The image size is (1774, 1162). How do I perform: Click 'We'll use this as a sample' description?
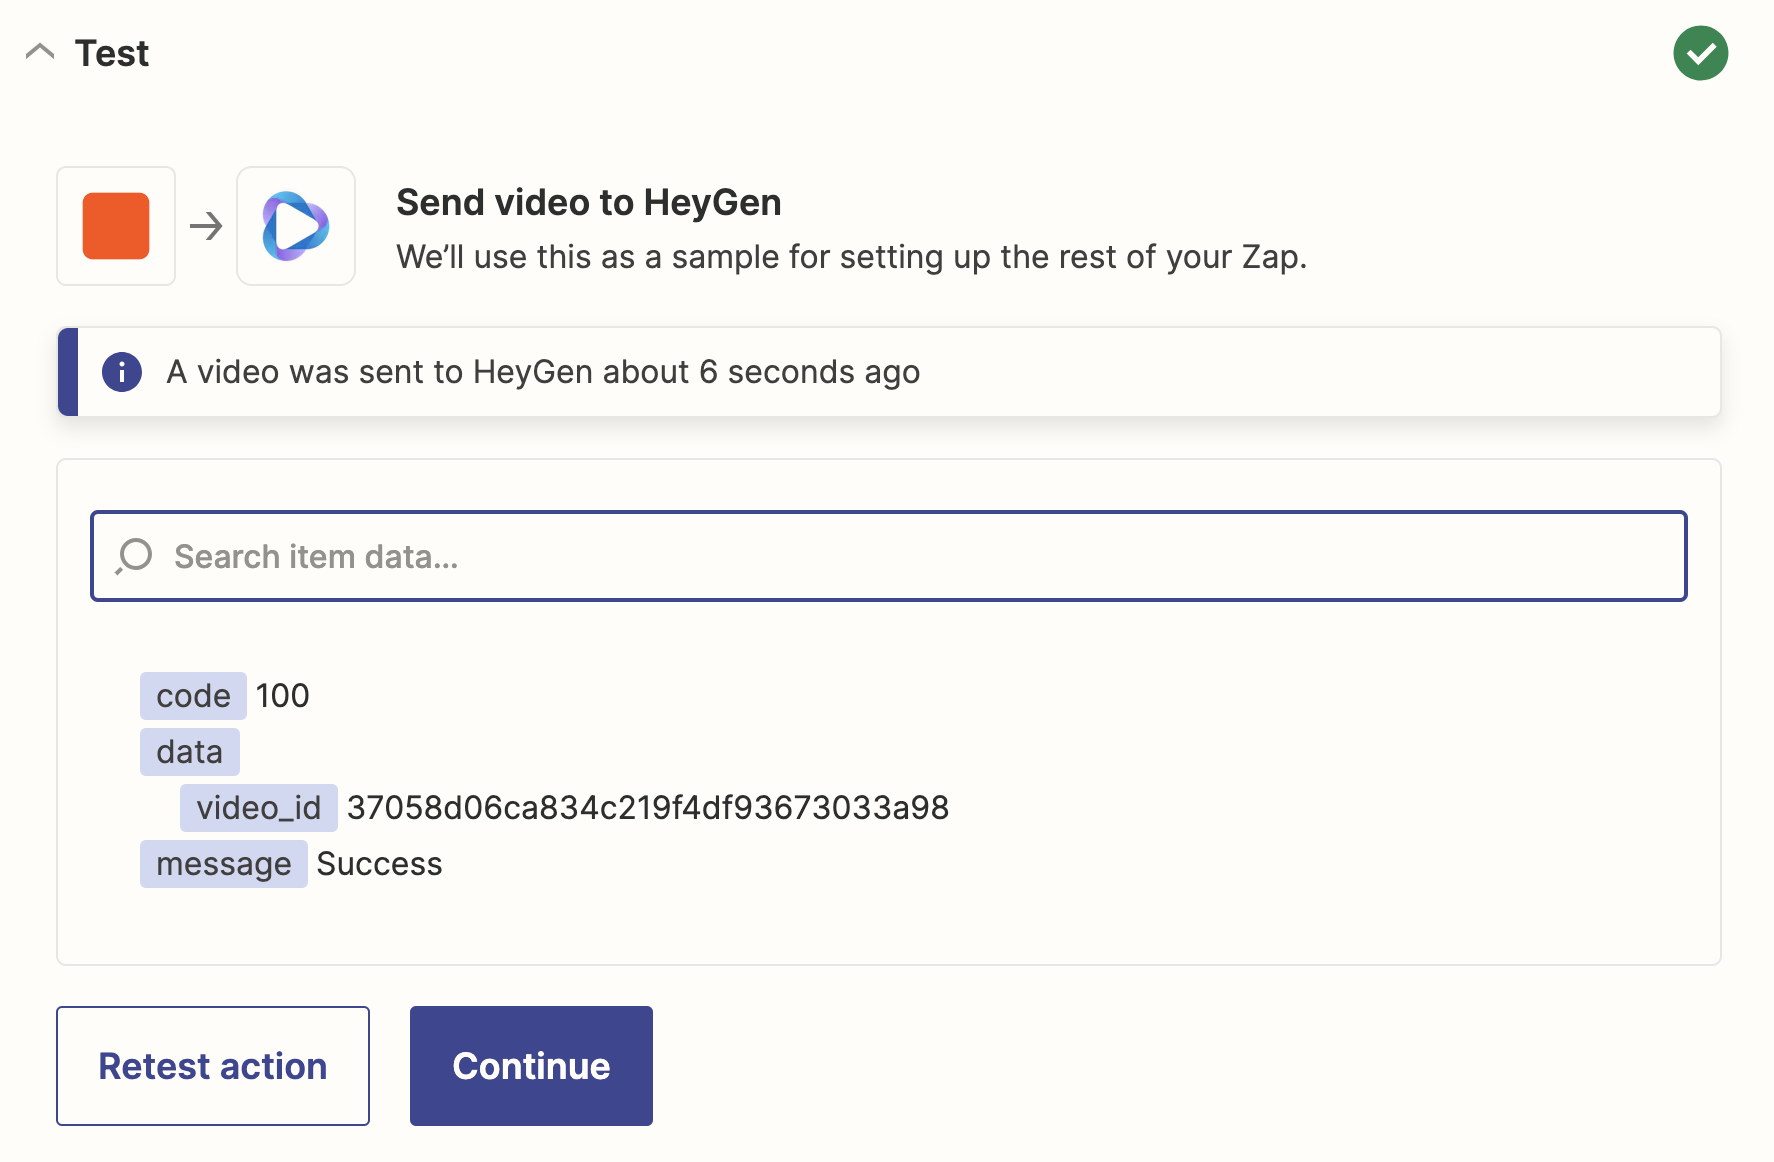point(852,257)
